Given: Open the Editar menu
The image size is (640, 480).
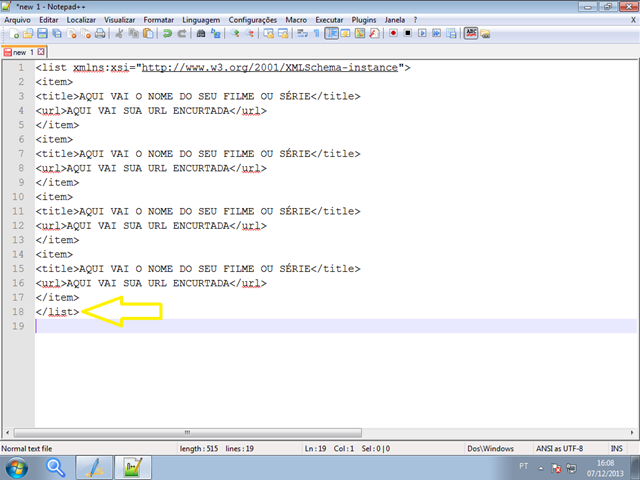Looking at the screenshot, I should point(49,20).
